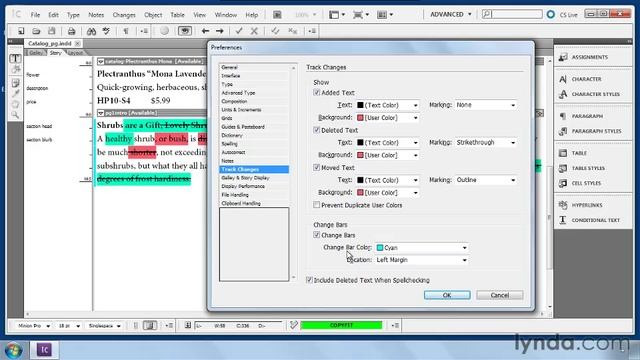Image resolution: width=640 pixels, height=360 pixels.
Task: Open the Minion Pro font dropdown
Action: [x=33, y=326]
